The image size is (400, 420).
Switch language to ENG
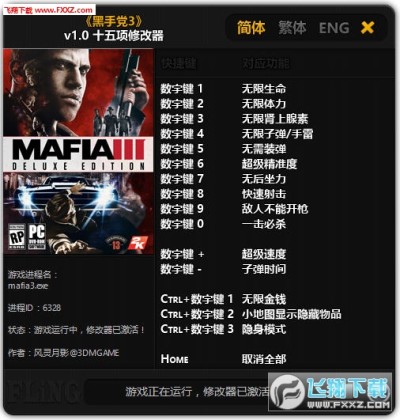(x=334, y=28)
